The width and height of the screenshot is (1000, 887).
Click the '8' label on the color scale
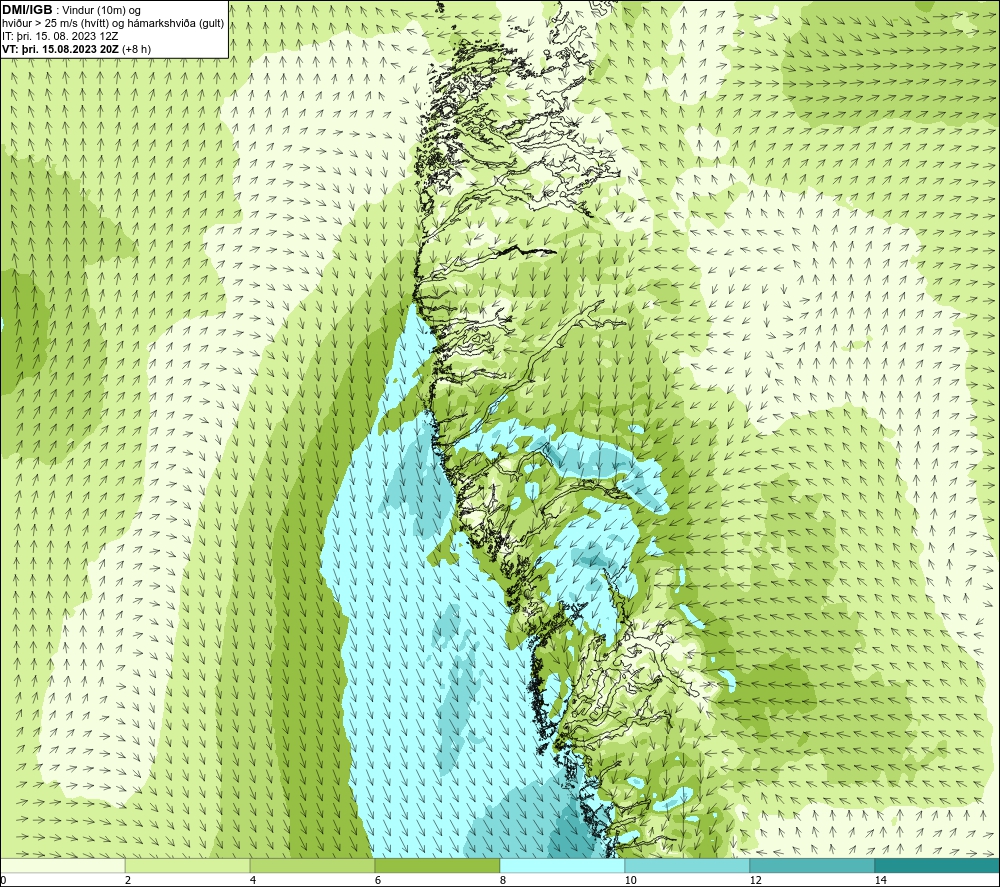pyautogui.click(x=503, y=880)
